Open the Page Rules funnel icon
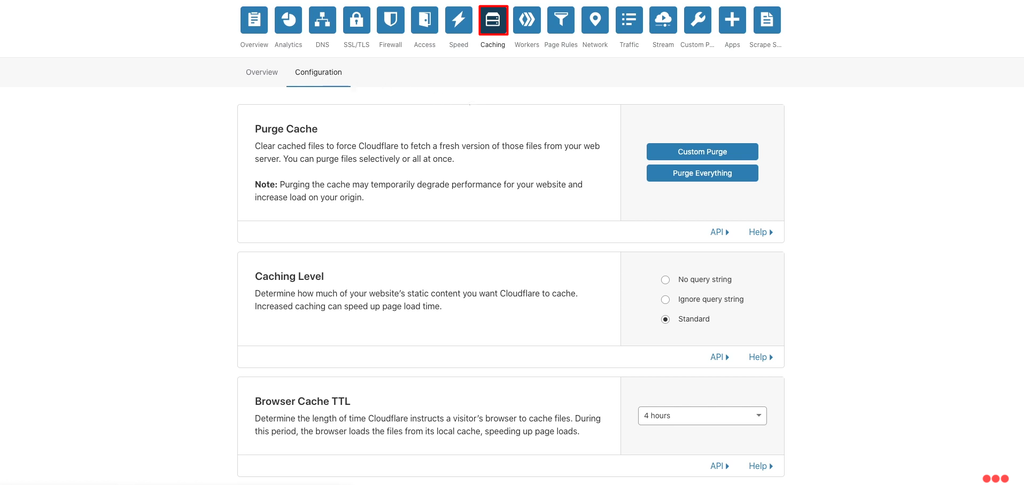The width and height of the screenshot is (1024, 485). click(x=561, y=20)
